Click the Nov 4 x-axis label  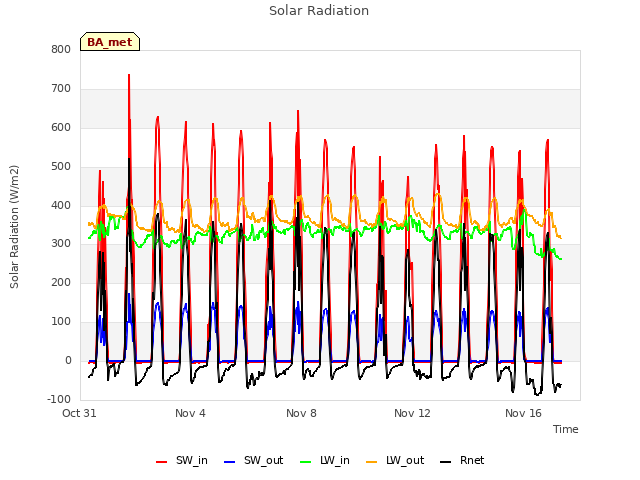(190, 413)
